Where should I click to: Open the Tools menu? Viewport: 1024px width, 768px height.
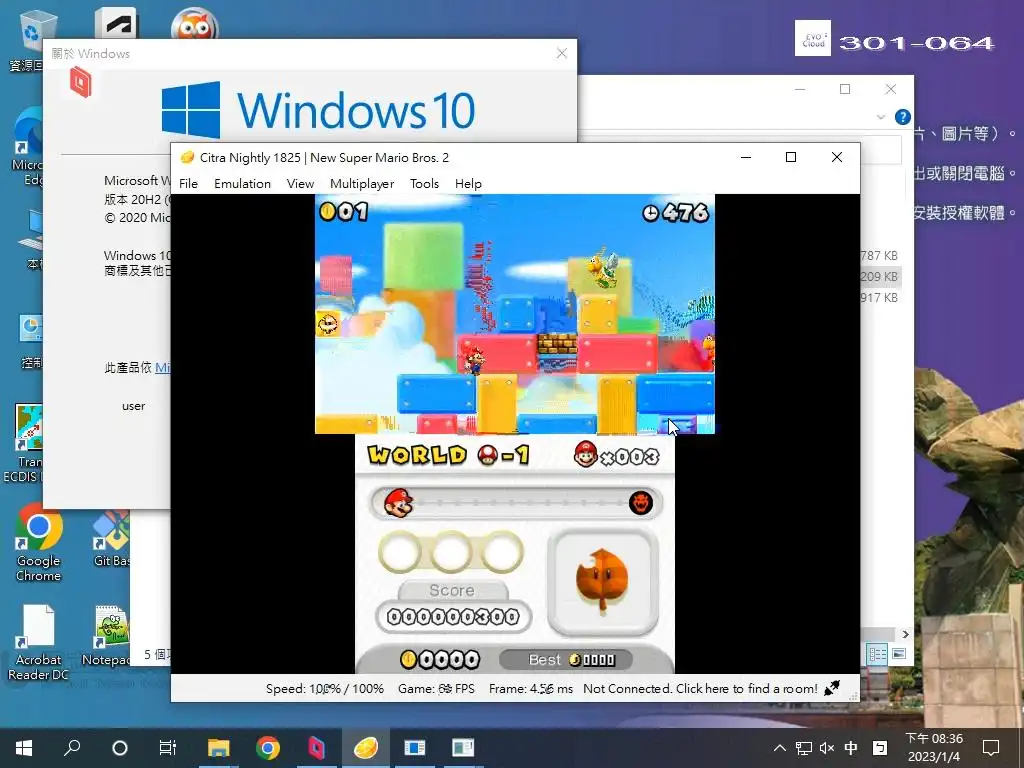(x=424, y=184)
